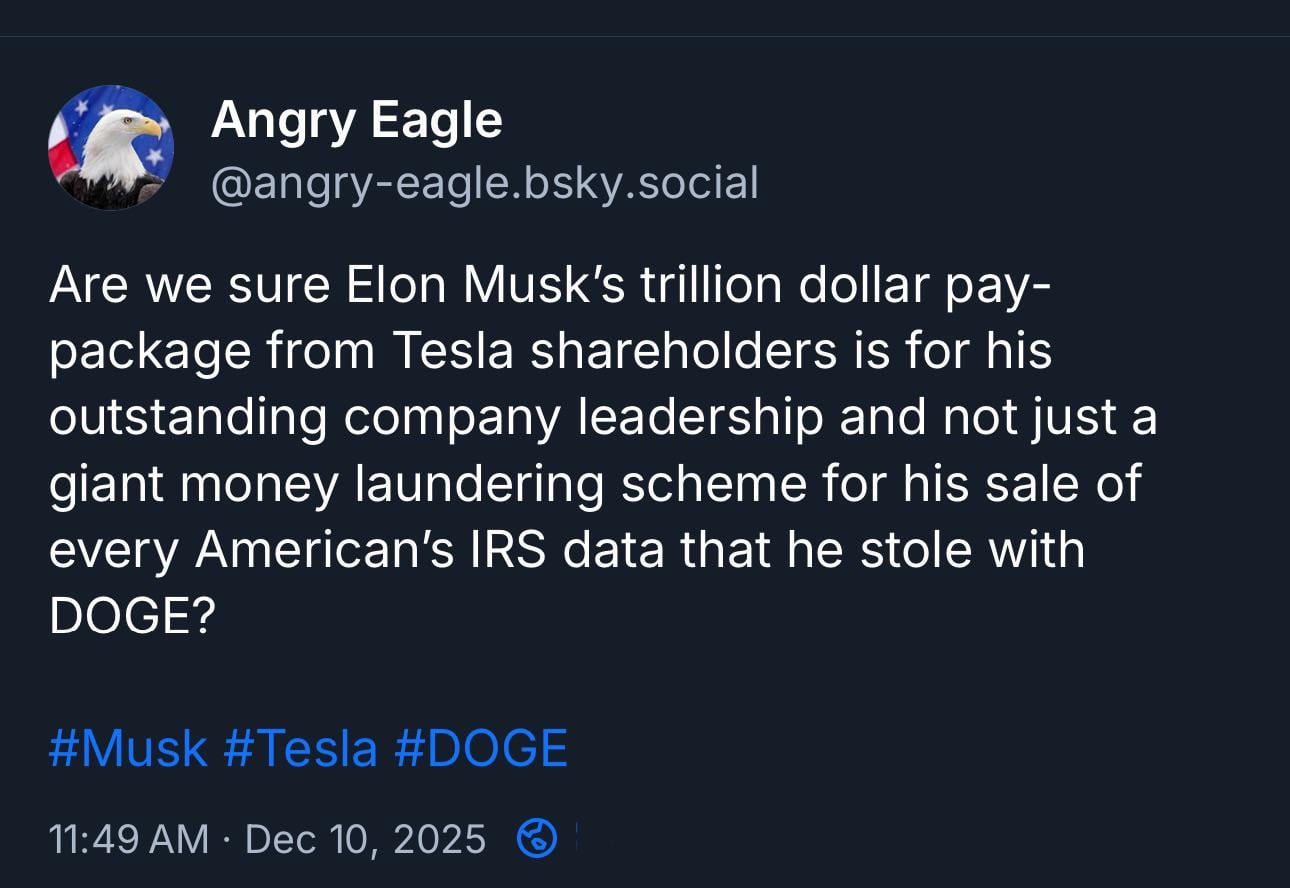Click "he stole with" in post text
This screenshot has height=888, width=1290.
950,550
